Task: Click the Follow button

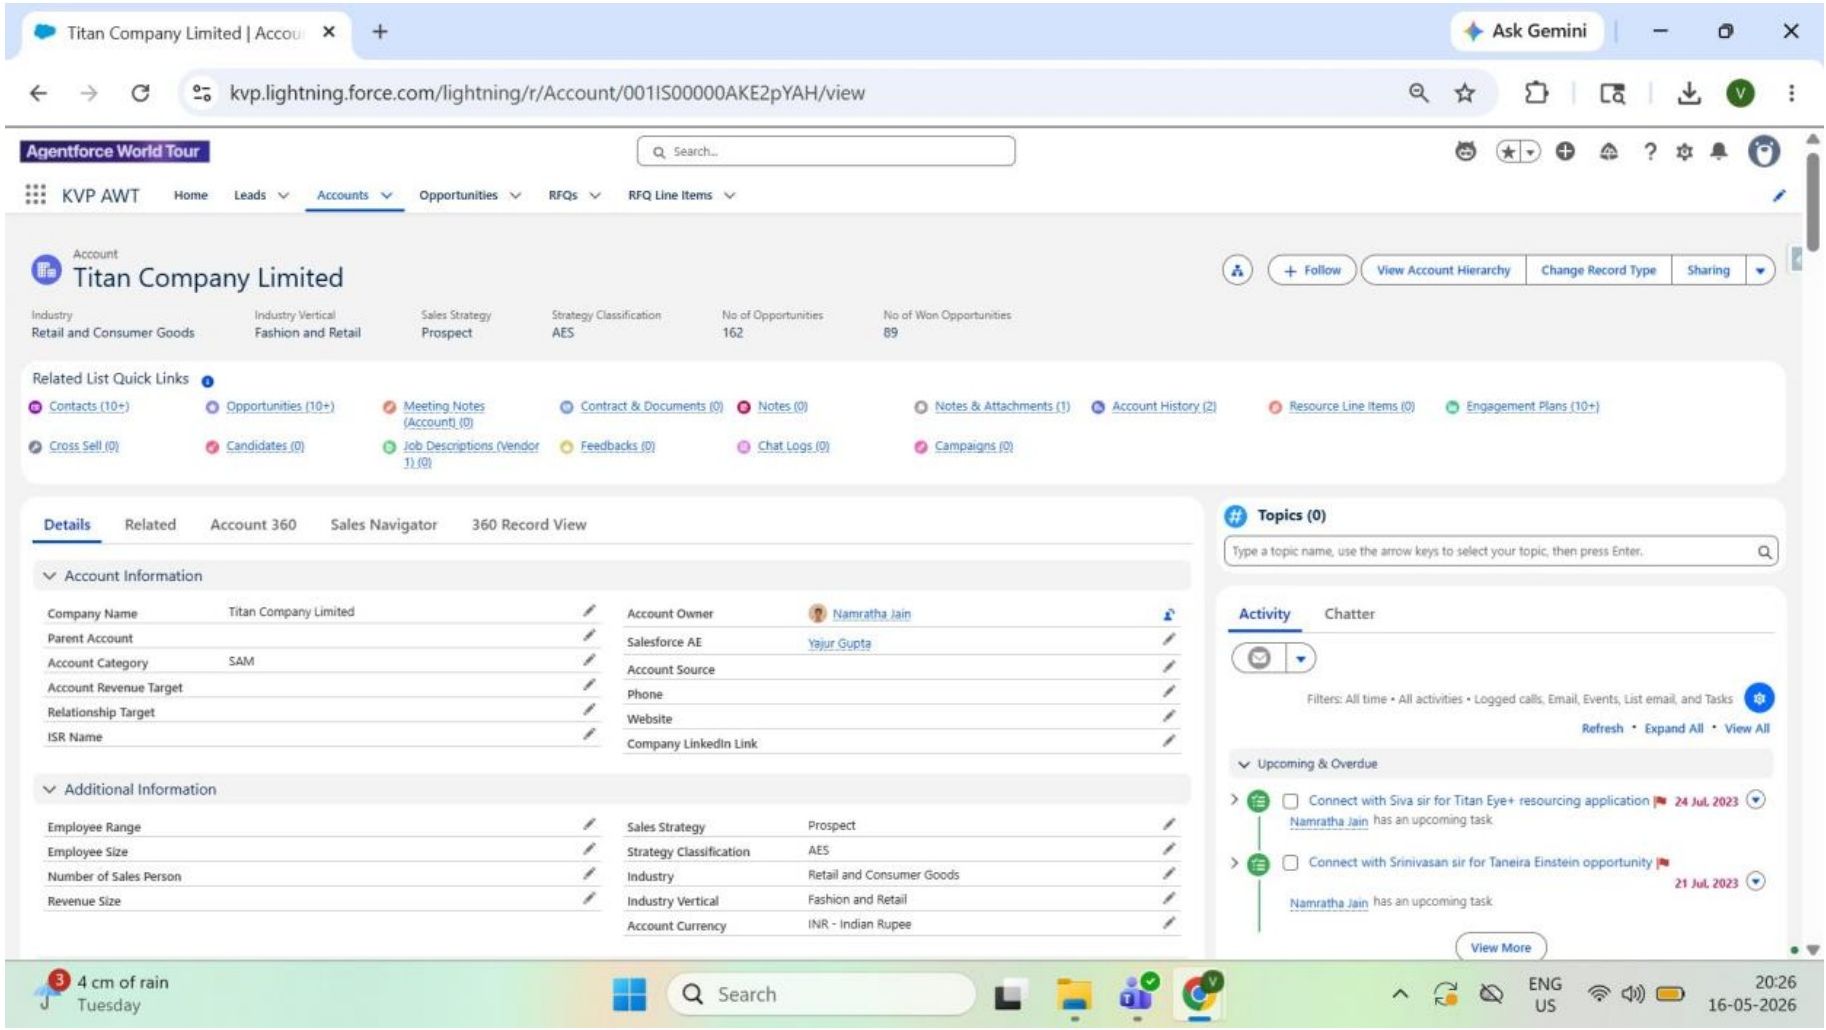Action: coord(1312,271)
